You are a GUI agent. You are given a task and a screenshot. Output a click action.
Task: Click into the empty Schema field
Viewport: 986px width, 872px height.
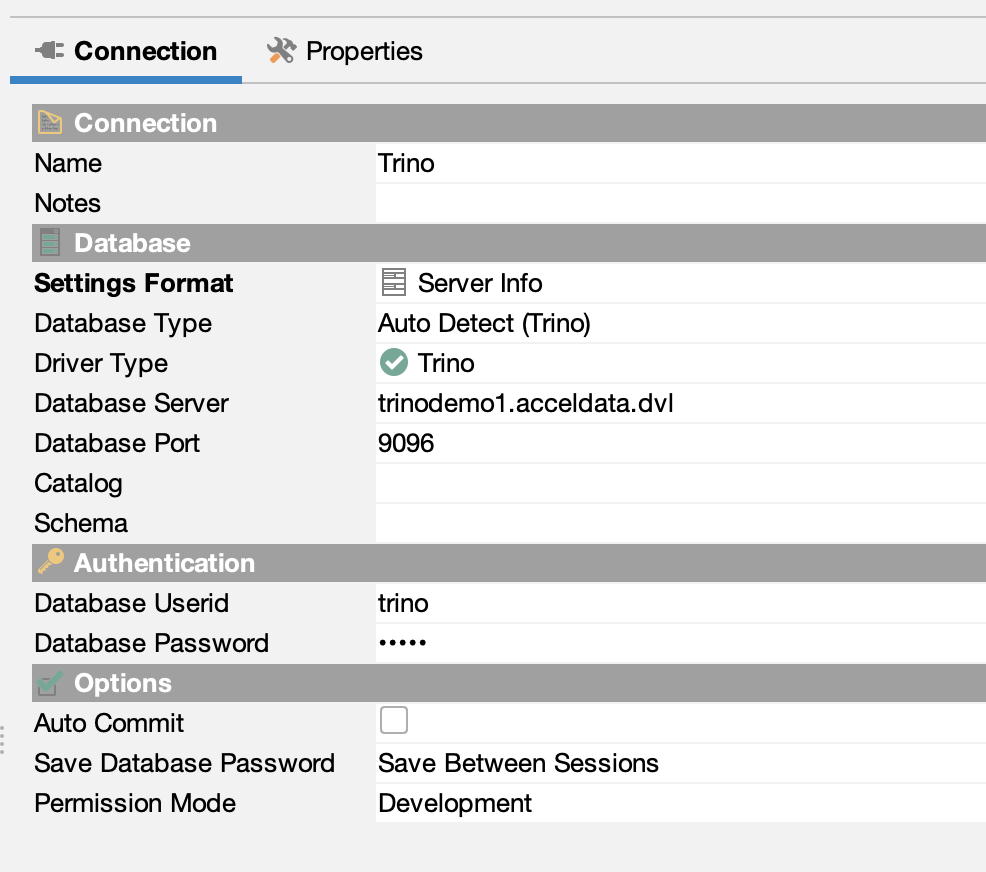coord(681,523)
